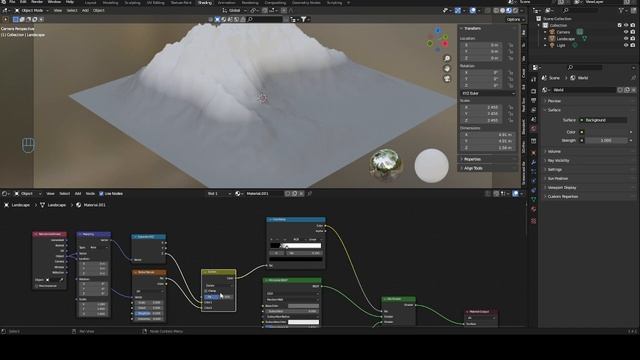
Task: Click the blue Z axis on navigation gizmo
Action: 438,31
